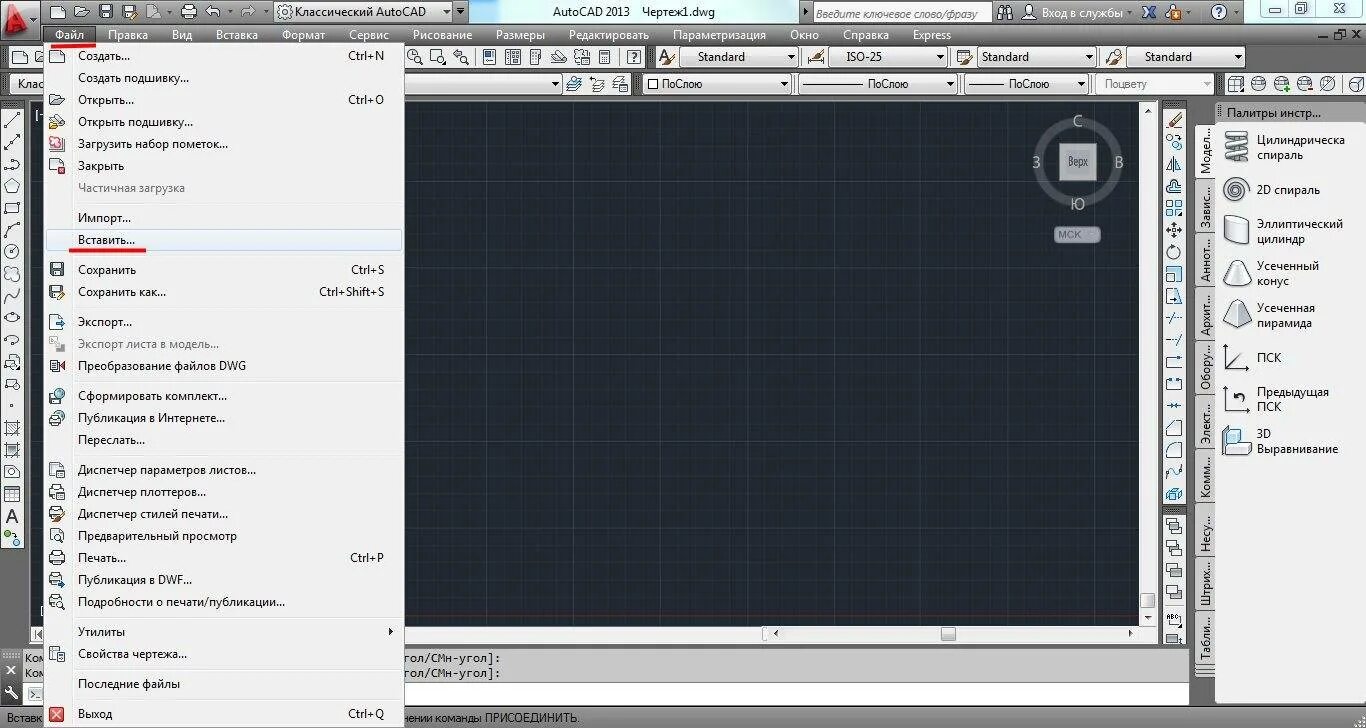Switch to the Архит... palette tab
Viewport: 1366px width, 728px height.
[x=1206, y=314]
